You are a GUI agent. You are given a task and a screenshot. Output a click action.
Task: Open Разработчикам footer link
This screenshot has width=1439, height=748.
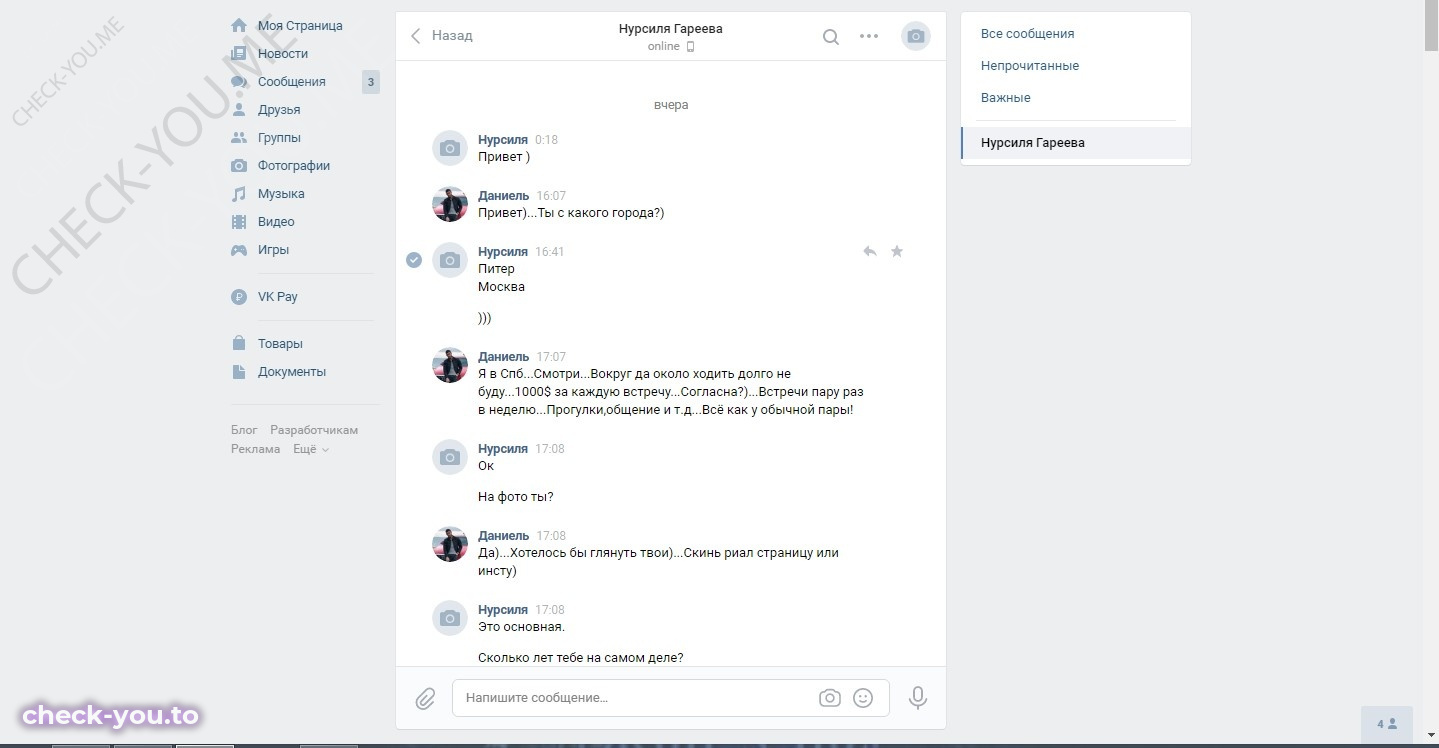(x=314, y=430)
